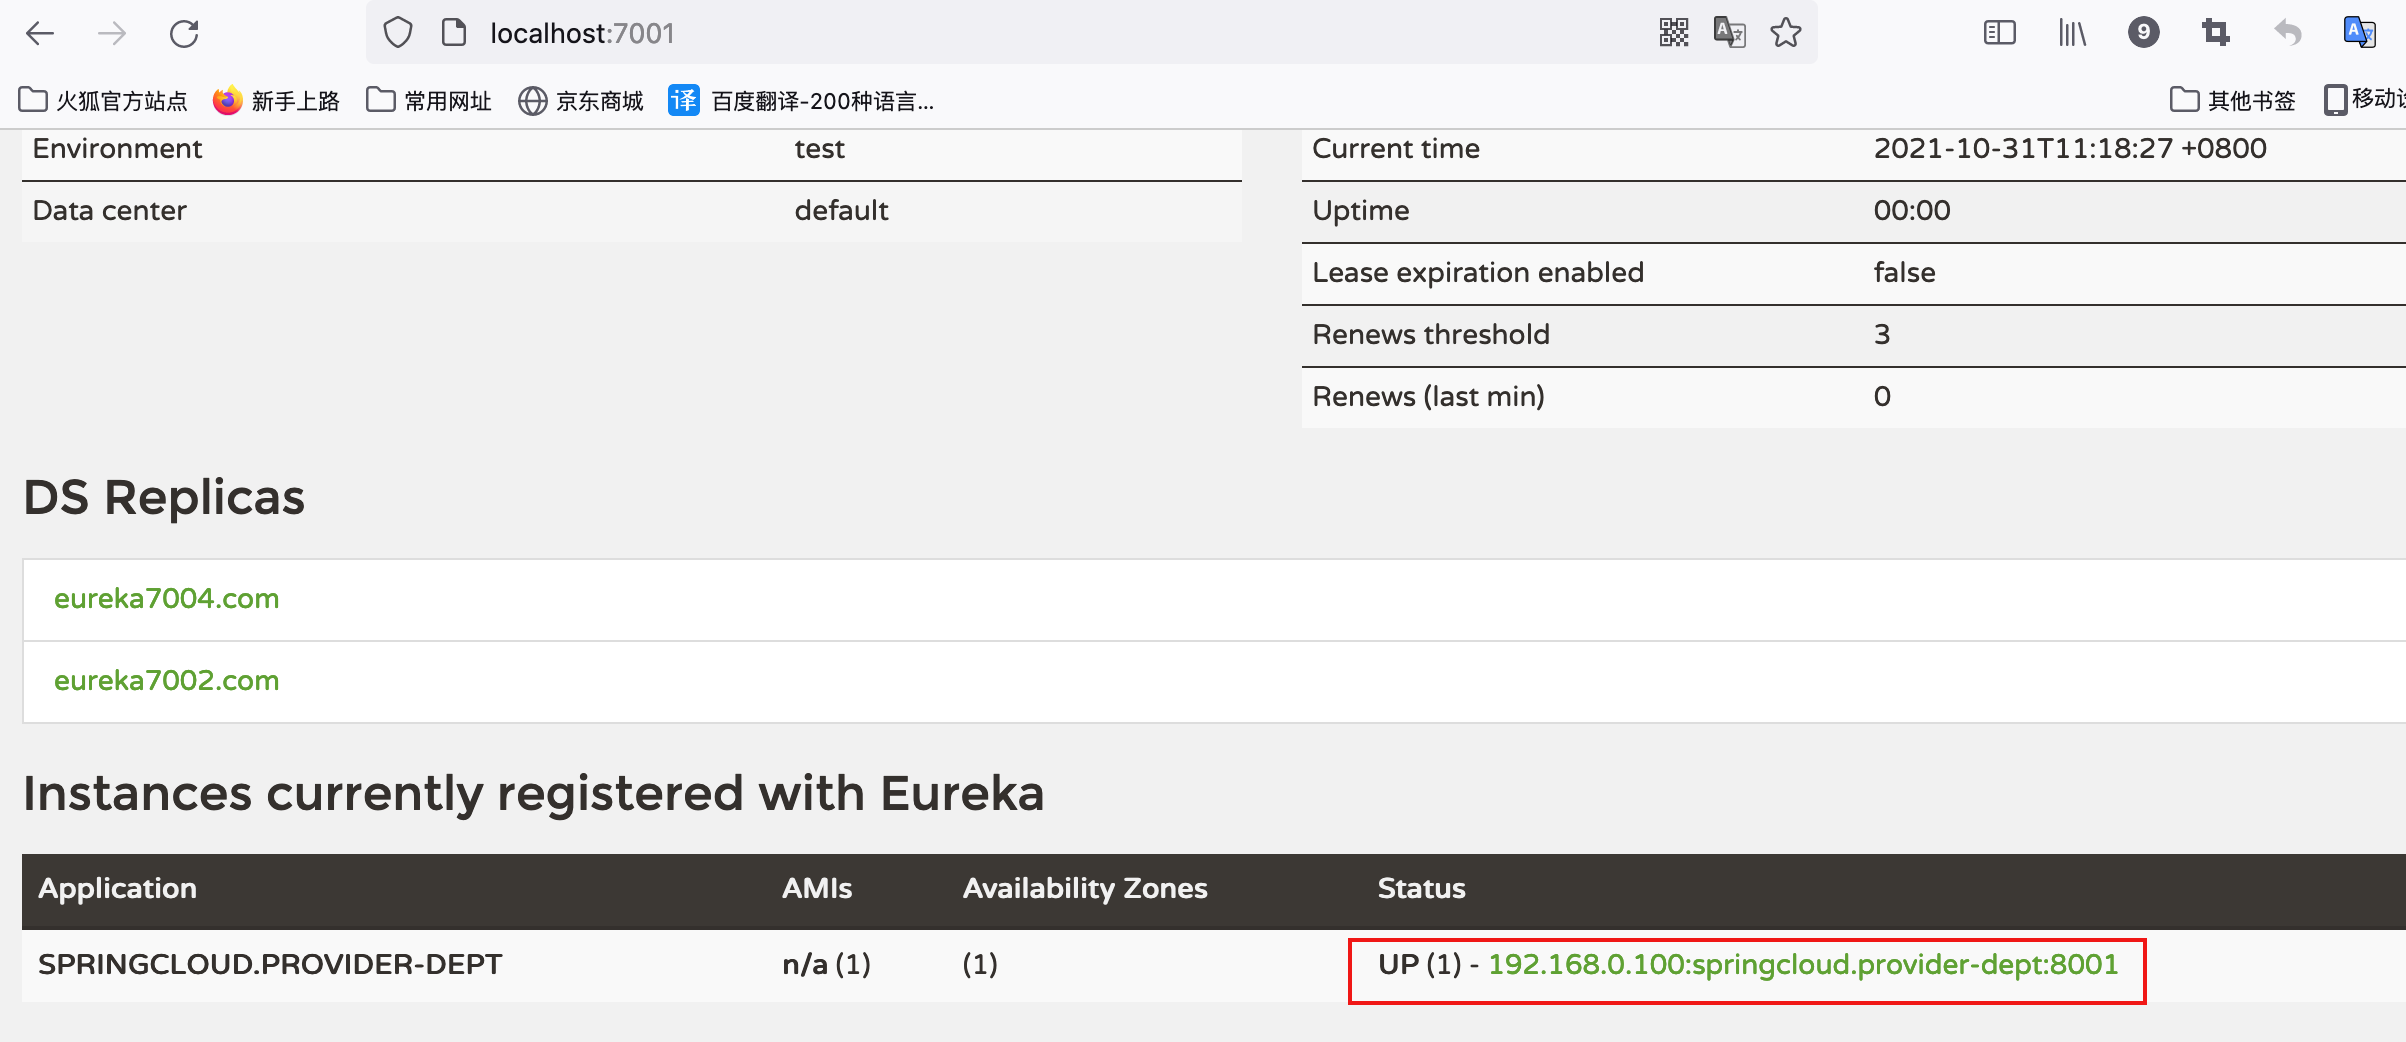
Task: Click the Status column header
Action: pyautogui.click(x=1421, y=889)
